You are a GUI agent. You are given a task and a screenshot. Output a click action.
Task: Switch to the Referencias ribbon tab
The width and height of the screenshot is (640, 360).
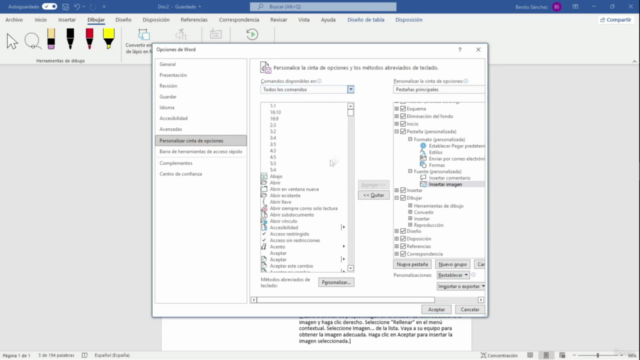click(x=194, y=20)
